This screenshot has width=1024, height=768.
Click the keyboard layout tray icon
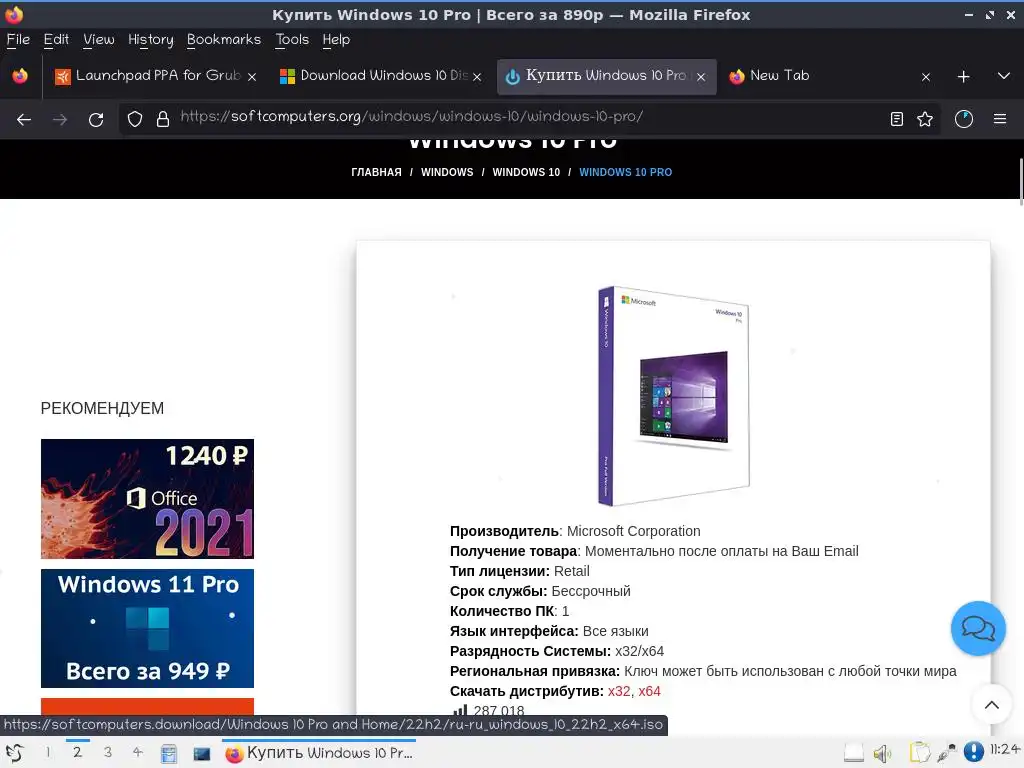(x=854, y=753)
